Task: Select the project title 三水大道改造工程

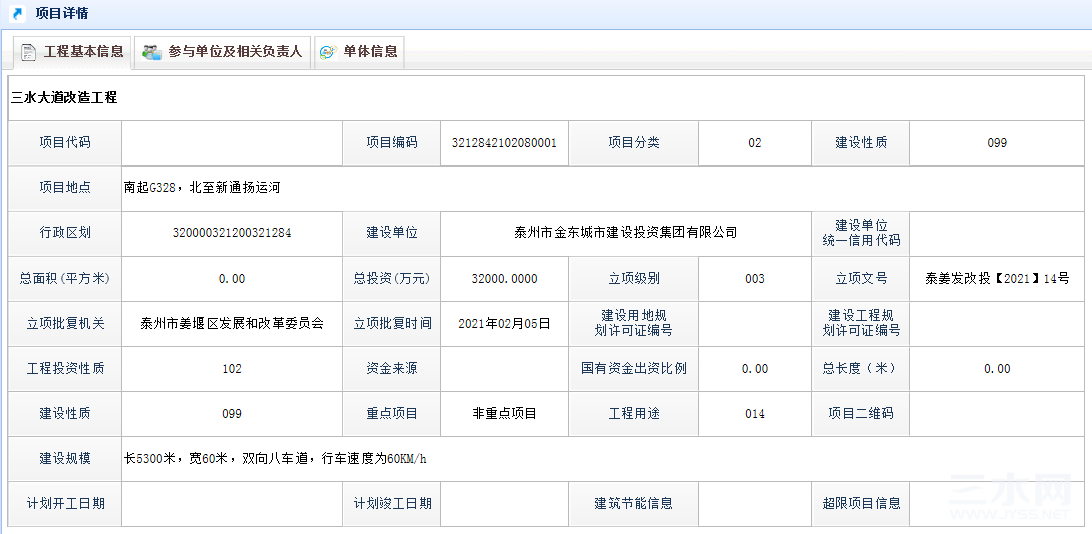Action: pyautogui.click(x=64, y=97)
